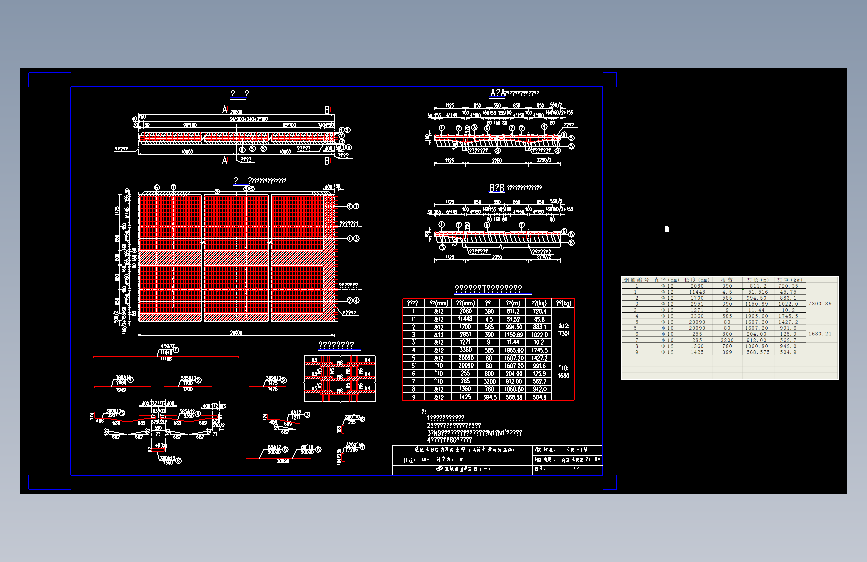Select the large red rebar plan view
The height and width of the screenshot is (562, 867).
pos(238,258)
